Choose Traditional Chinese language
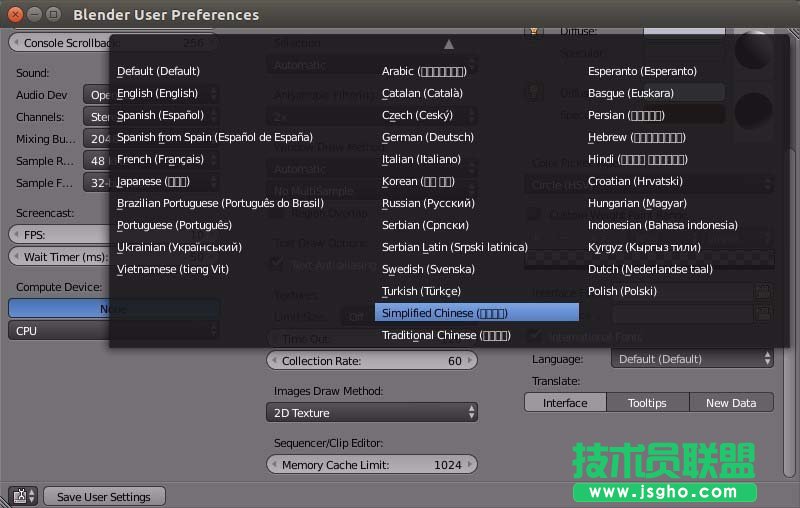800x508 pixels. [446, 335]
